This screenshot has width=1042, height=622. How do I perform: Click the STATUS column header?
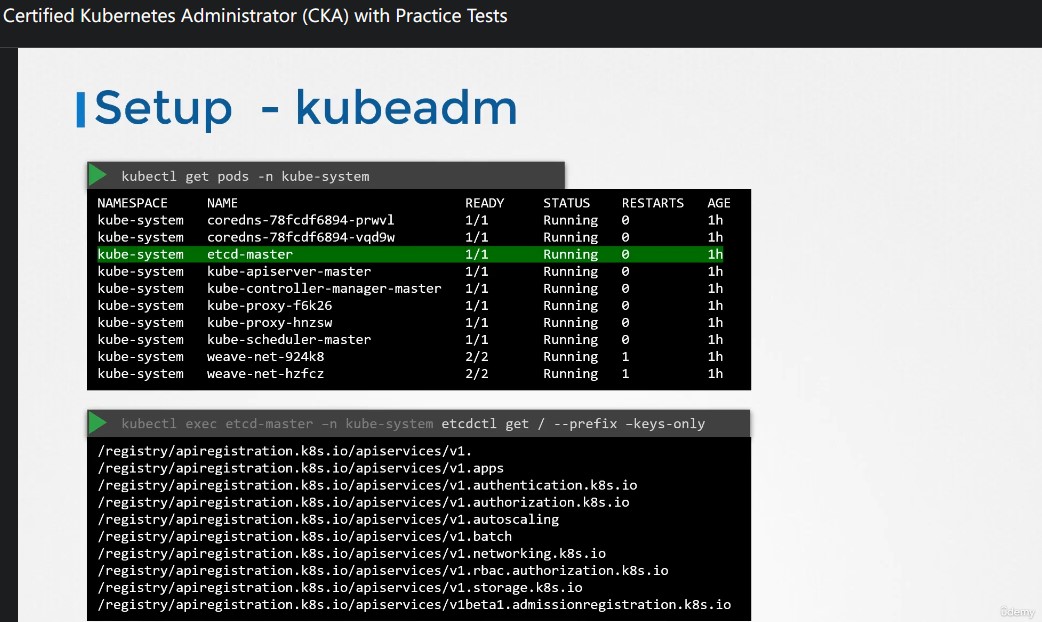566,203
